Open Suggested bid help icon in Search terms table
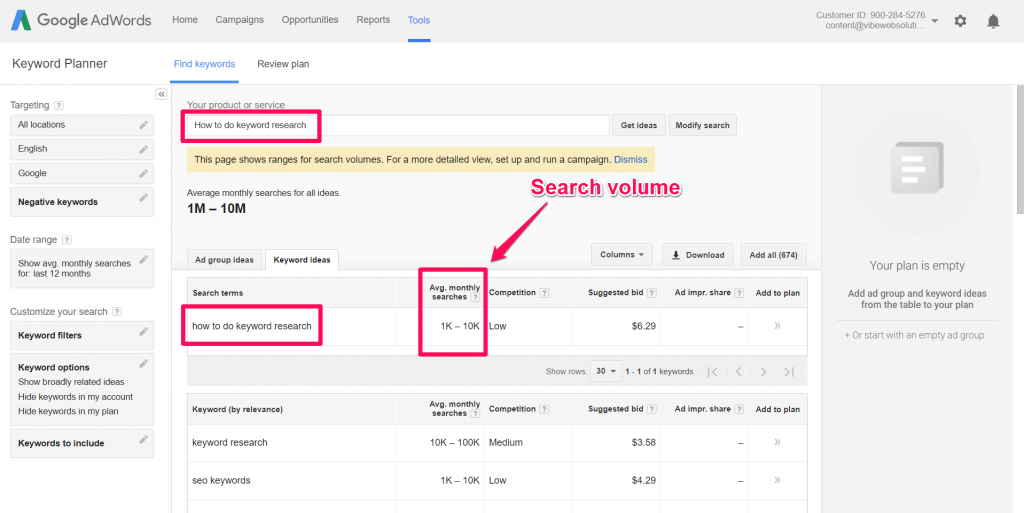Viewport: 1024px width, 513px height. pos(652,293)
